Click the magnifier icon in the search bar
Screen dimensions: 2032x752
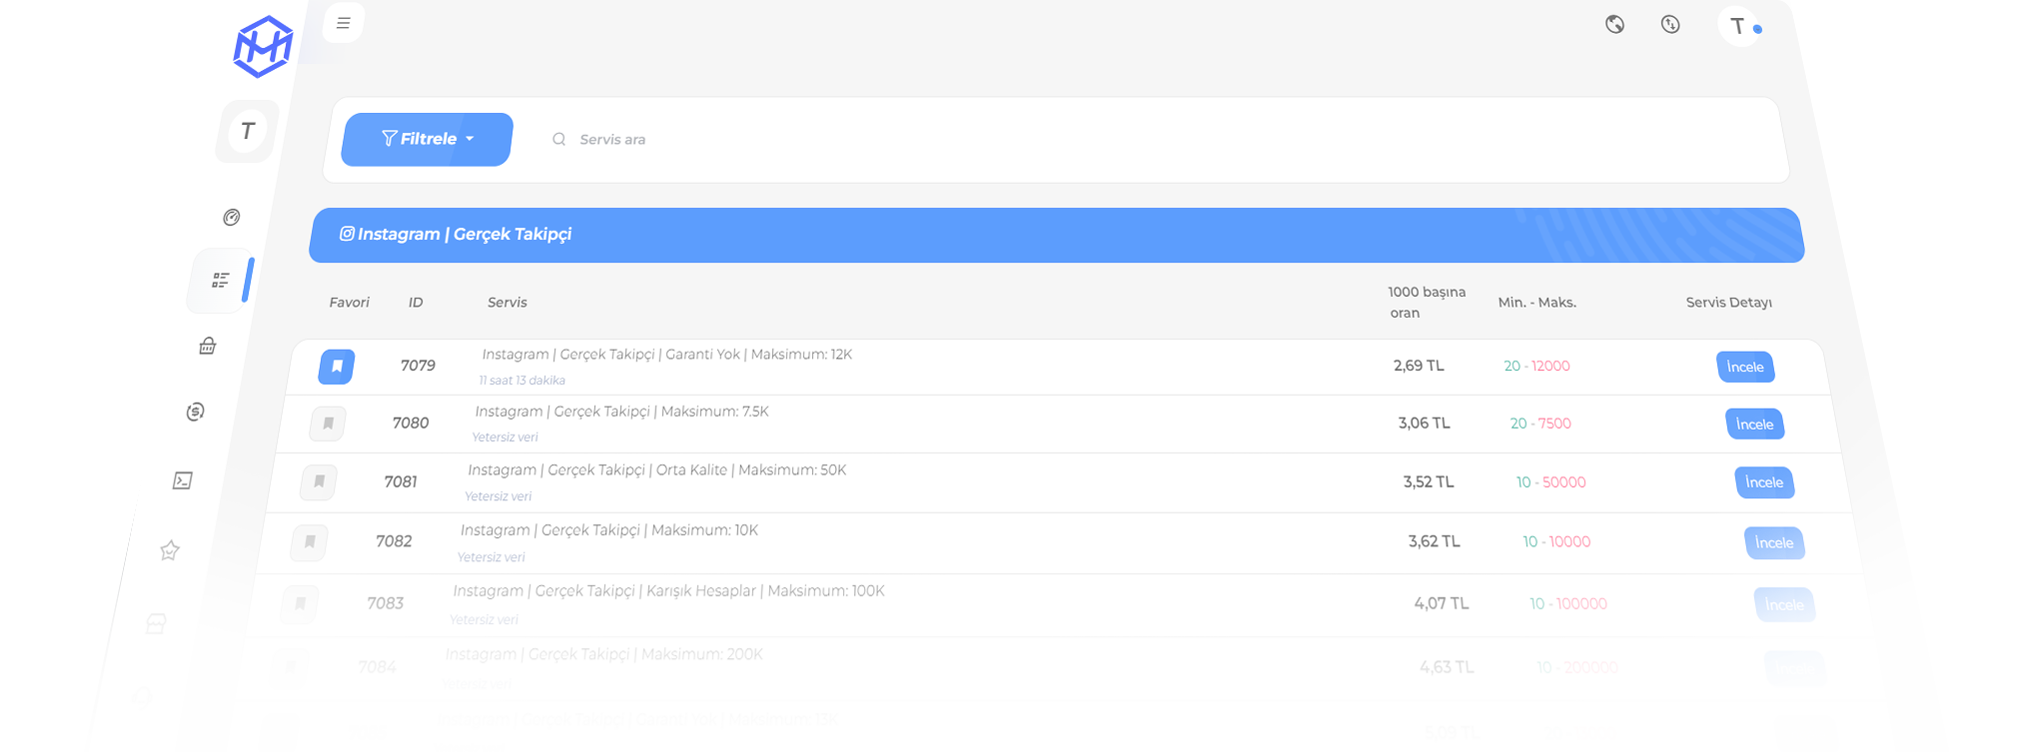point(559,140)
